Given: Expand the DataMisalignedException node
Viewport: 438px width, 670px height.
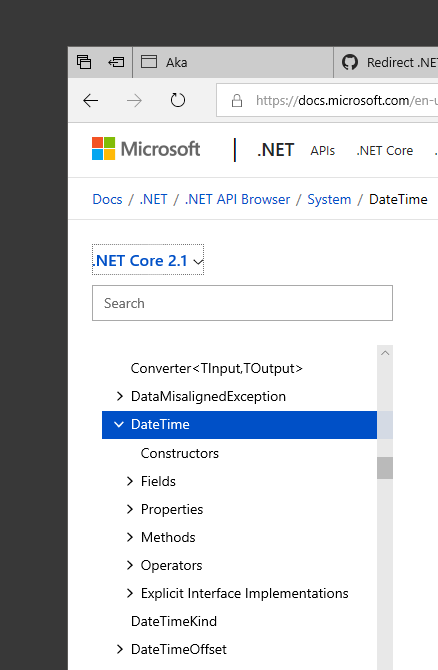Looking at the screenshot, I should point(120,396).
